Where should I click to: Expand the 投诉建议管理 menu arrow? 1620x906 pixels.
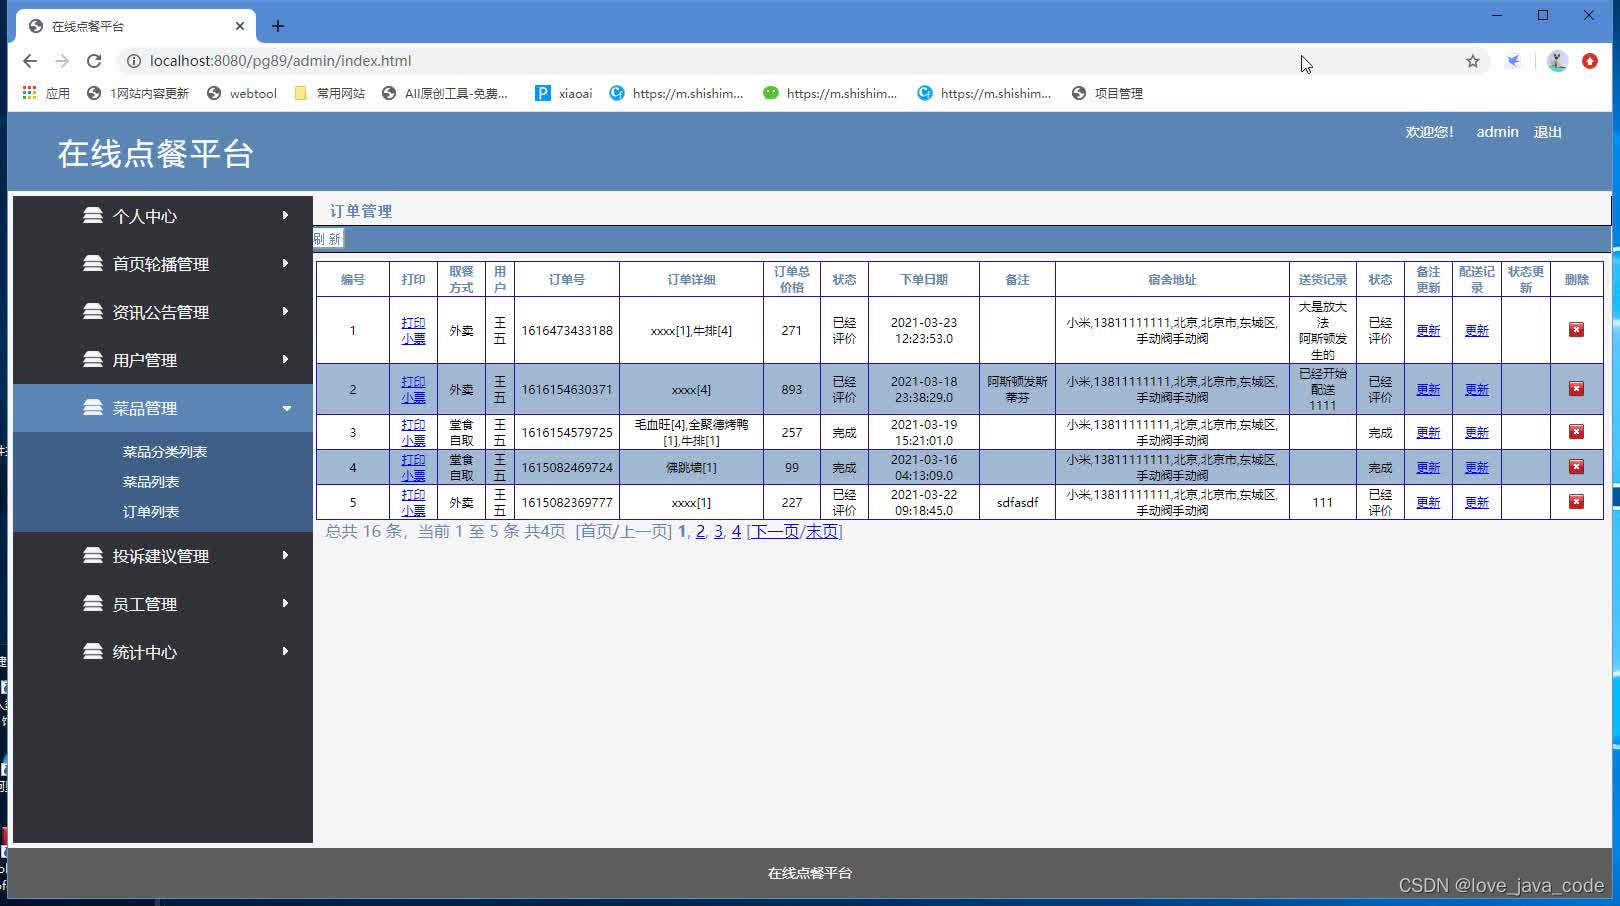286,555
